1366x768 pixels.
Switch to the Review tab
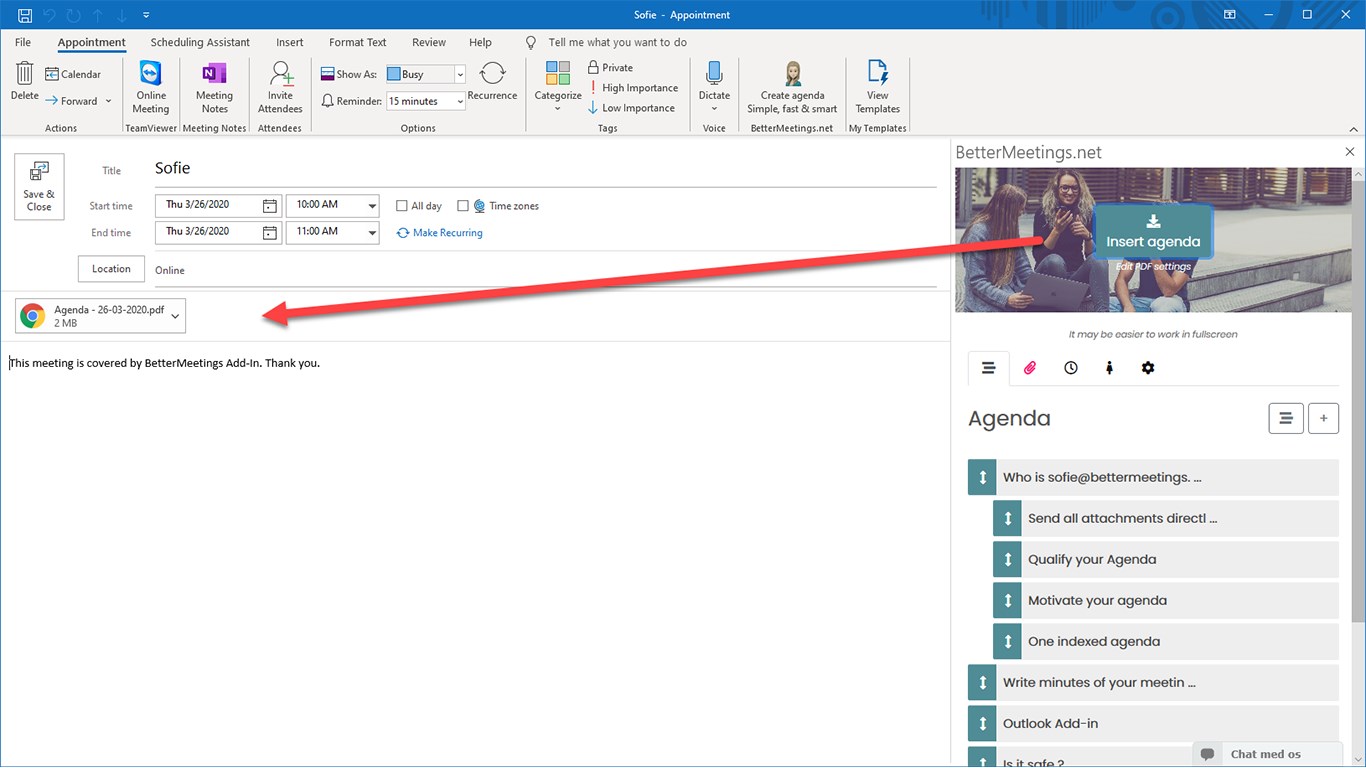429,43
